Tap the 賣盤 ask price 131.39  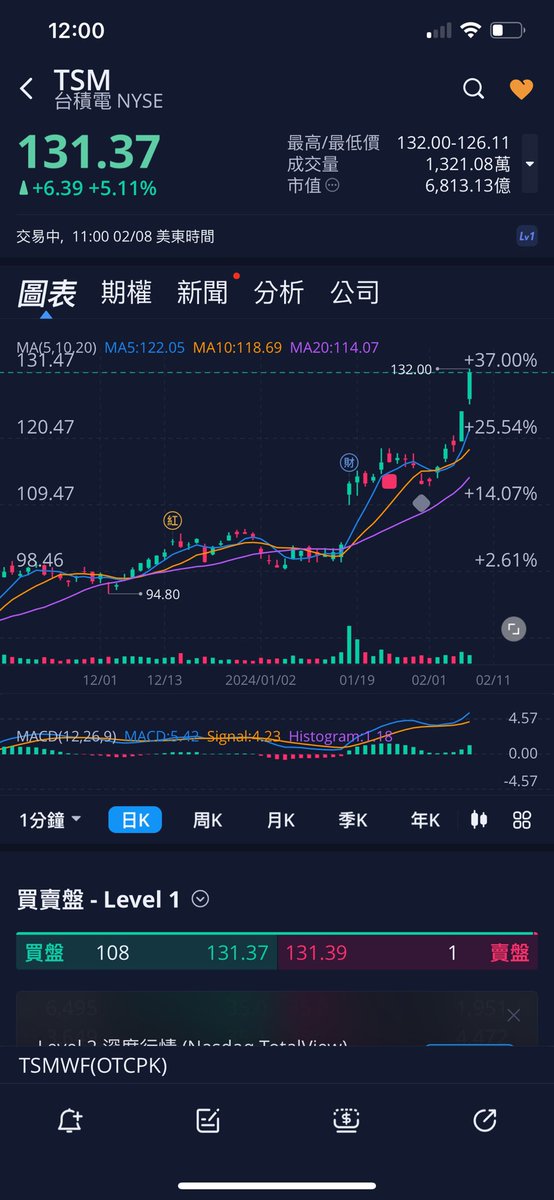pos(317,953)
